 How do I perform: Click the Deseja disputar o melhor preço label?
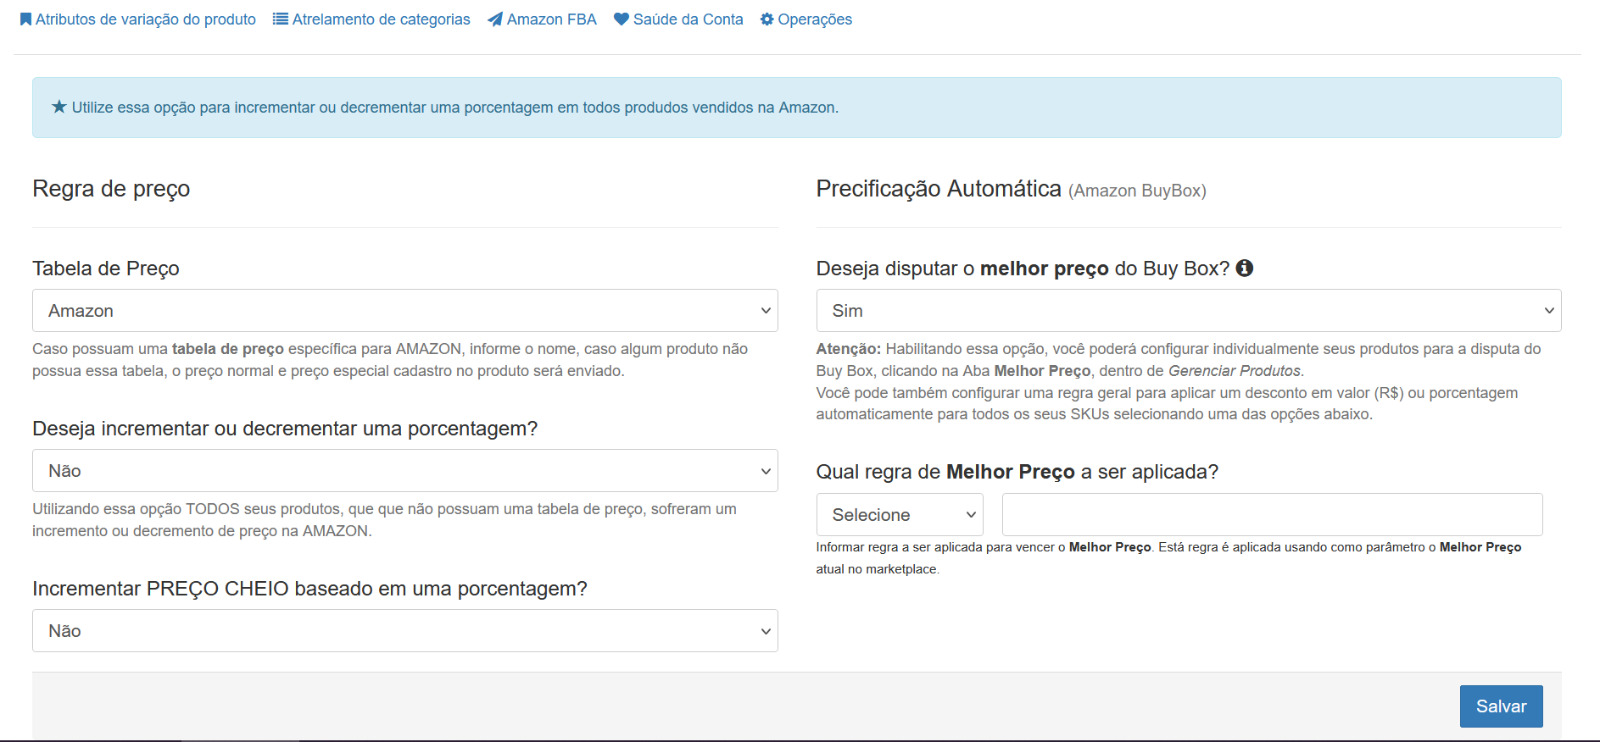1023,268
